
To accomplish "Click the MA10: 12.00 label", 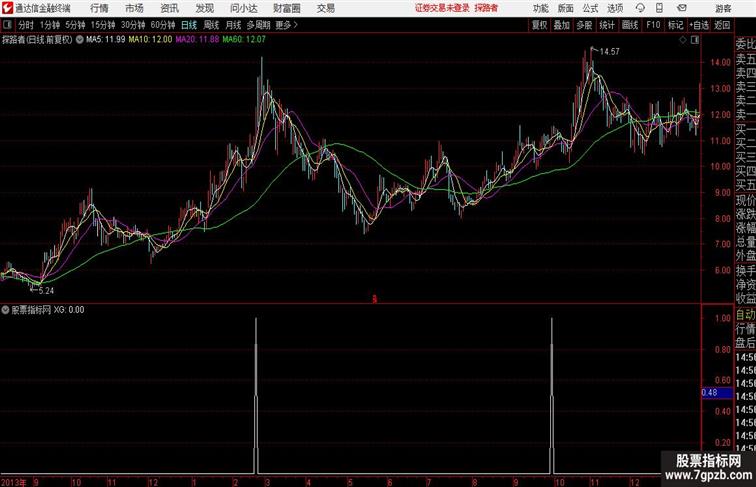I will [x=150, y=40].
